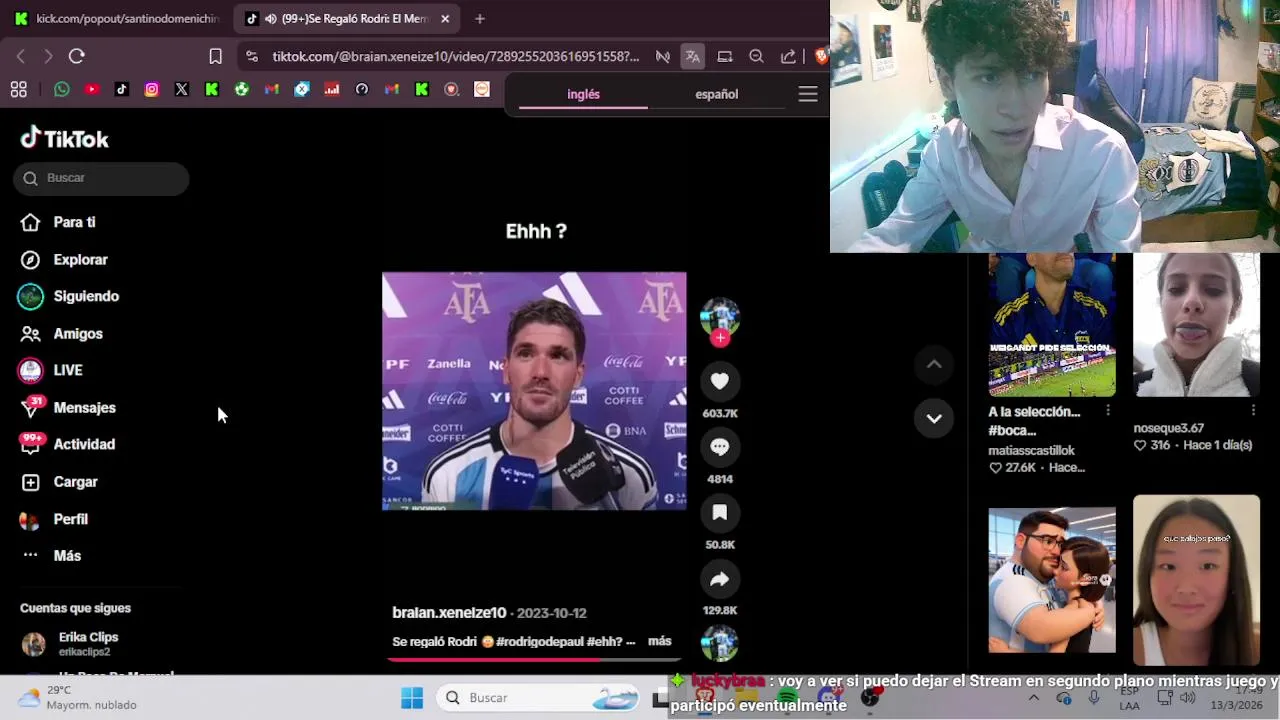The width and height of the screenshot is (1280, 720).
Task: Open YouTube bookmark icon
Action: [92, 89]
